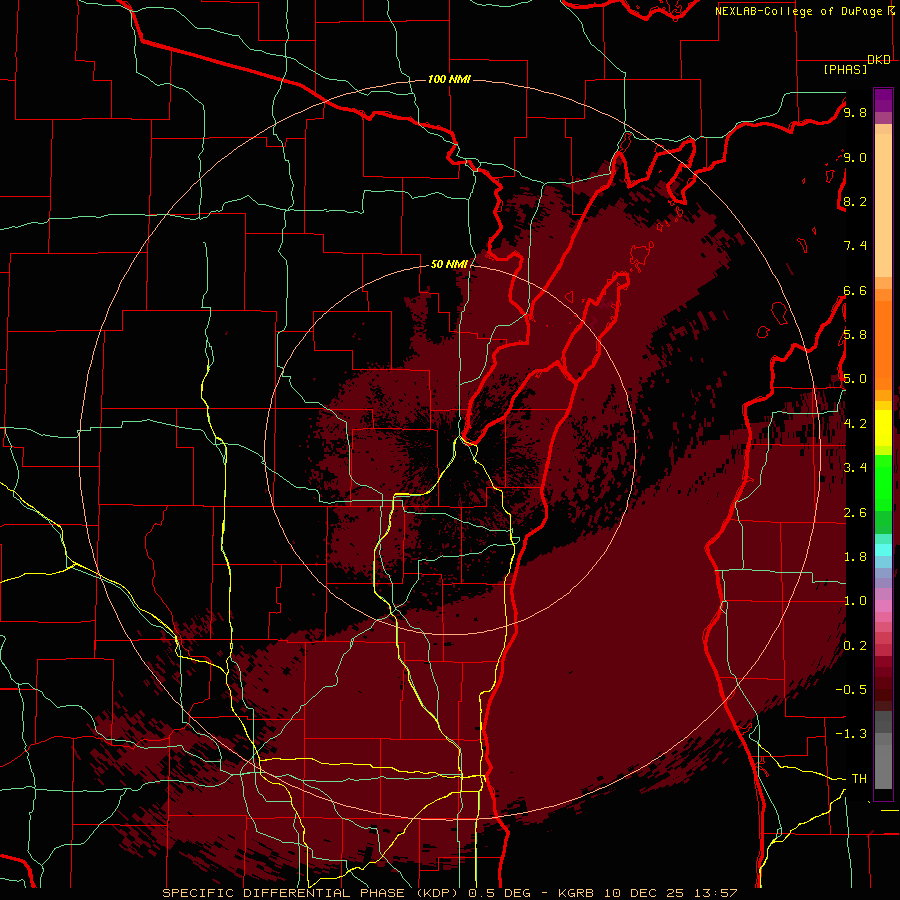Click the 1.8 value on the color scale
The image size is (900, 900).
tap(855, 557)
